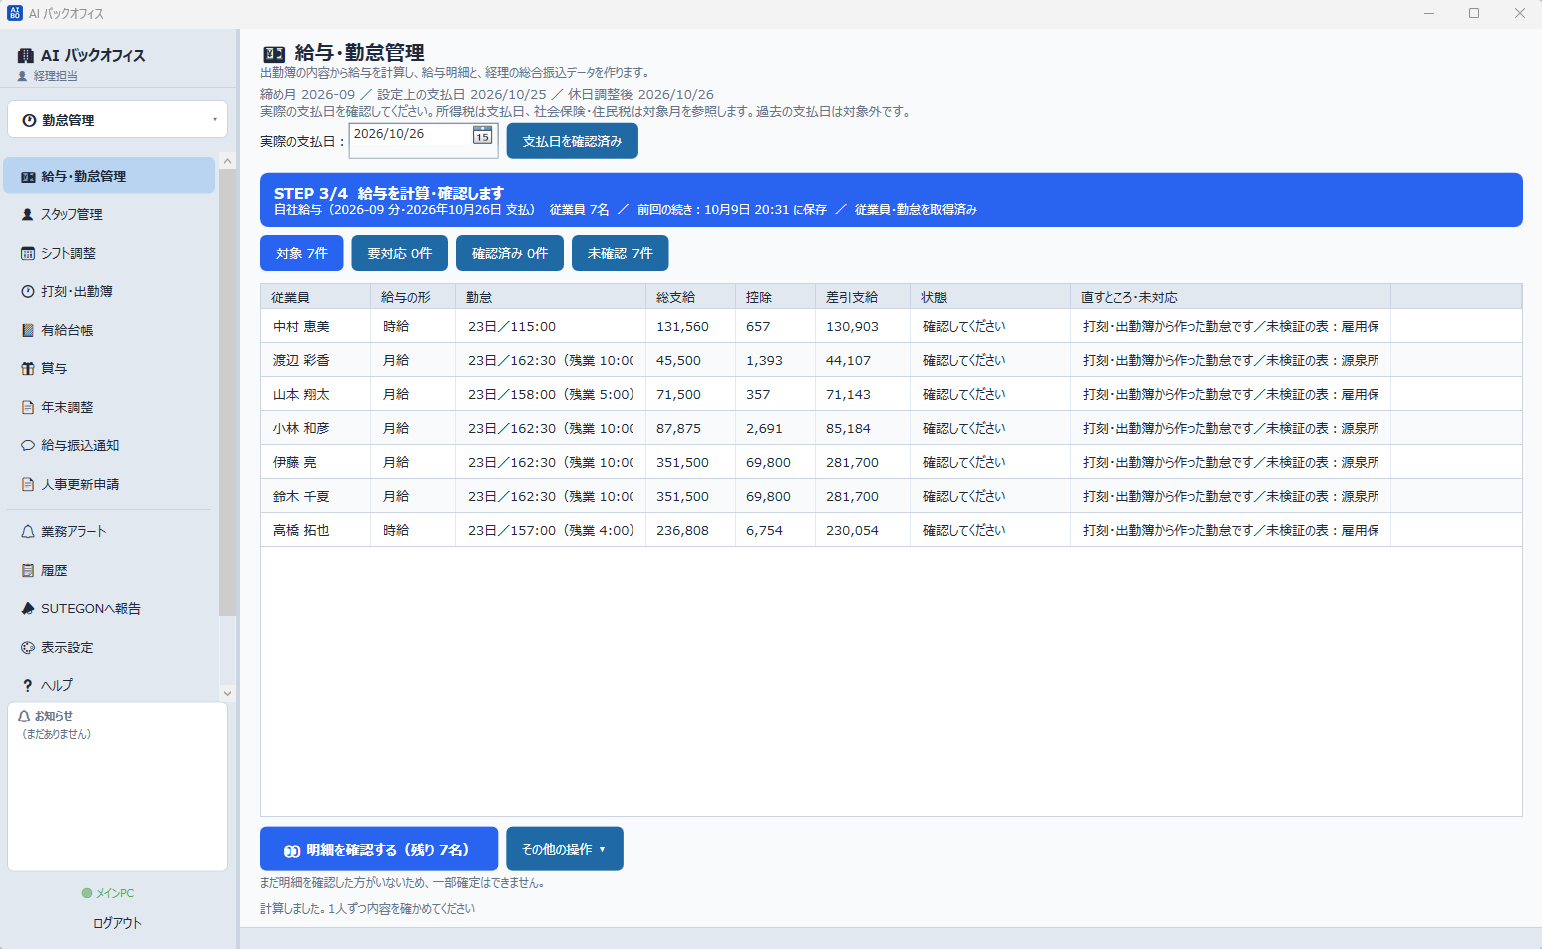Select the 山本 翔太 row name
Image resolution: width=1542 pixels, height=949 pixels.
[x=301, y=394]
